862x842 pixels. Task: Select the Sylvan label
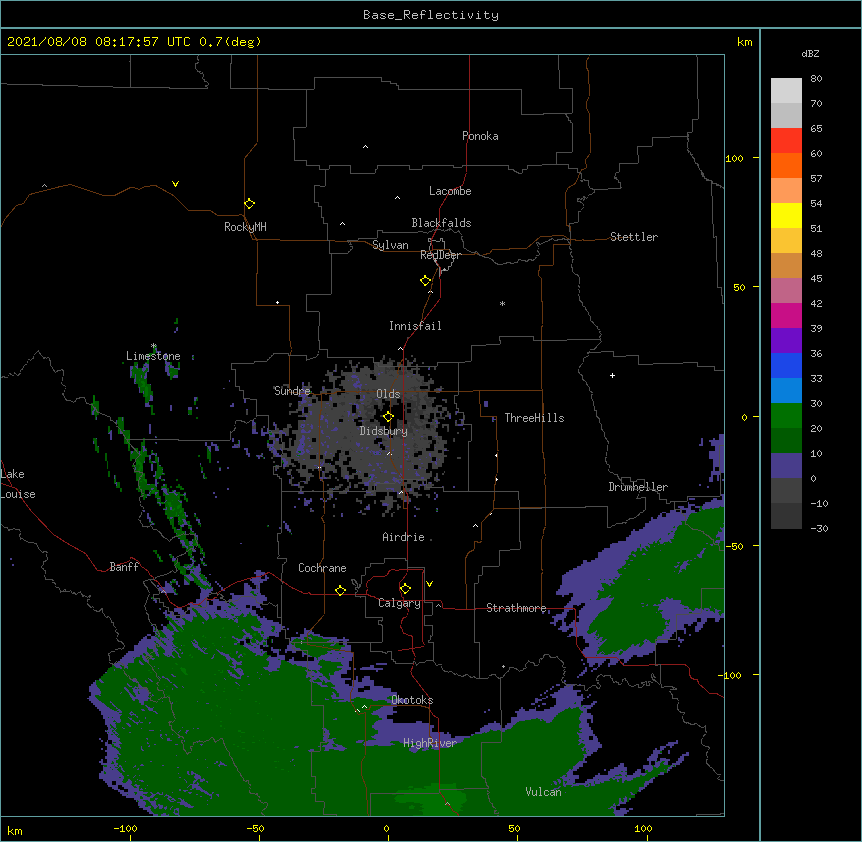click(x=390, y=245)
